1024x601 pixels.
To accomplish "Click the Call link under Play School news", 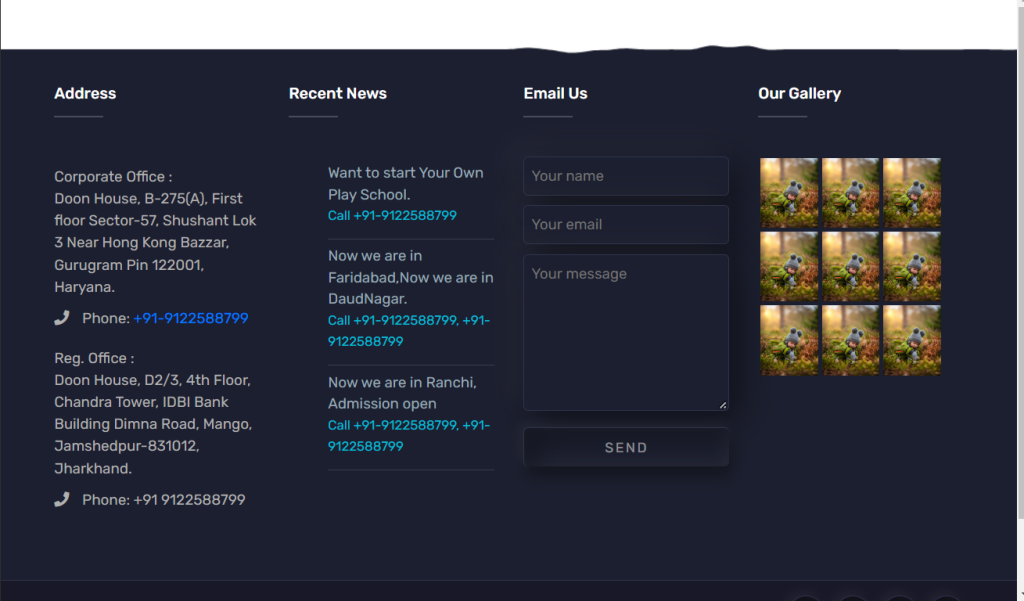I will coord(390,215).
